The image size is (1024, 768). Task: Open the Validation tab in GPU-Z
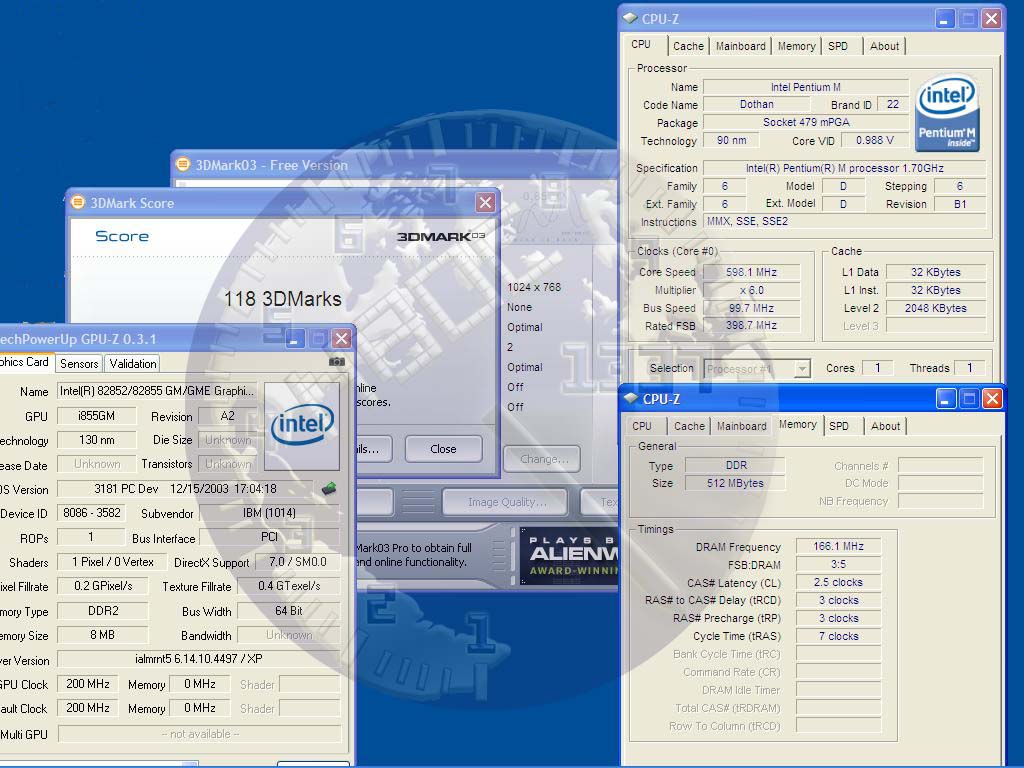click(x=133, y=364)
